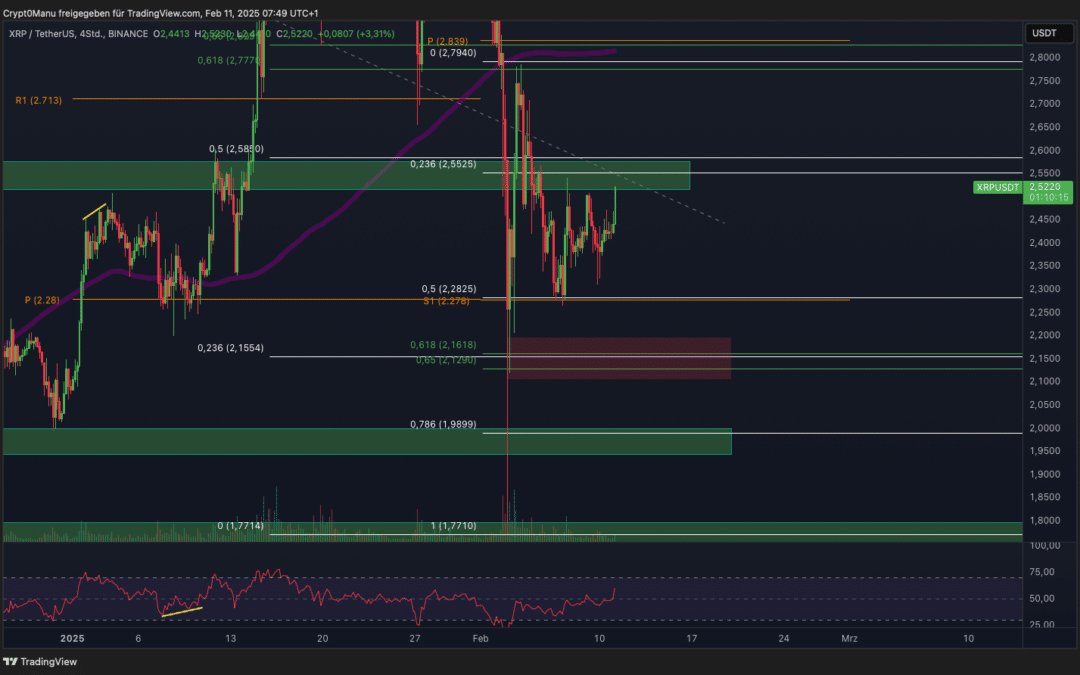The height and width of the screenshot is (675, 1080).
Task: Click the 100,00 RSI axis label
Action: click(x=1044, y=546)
